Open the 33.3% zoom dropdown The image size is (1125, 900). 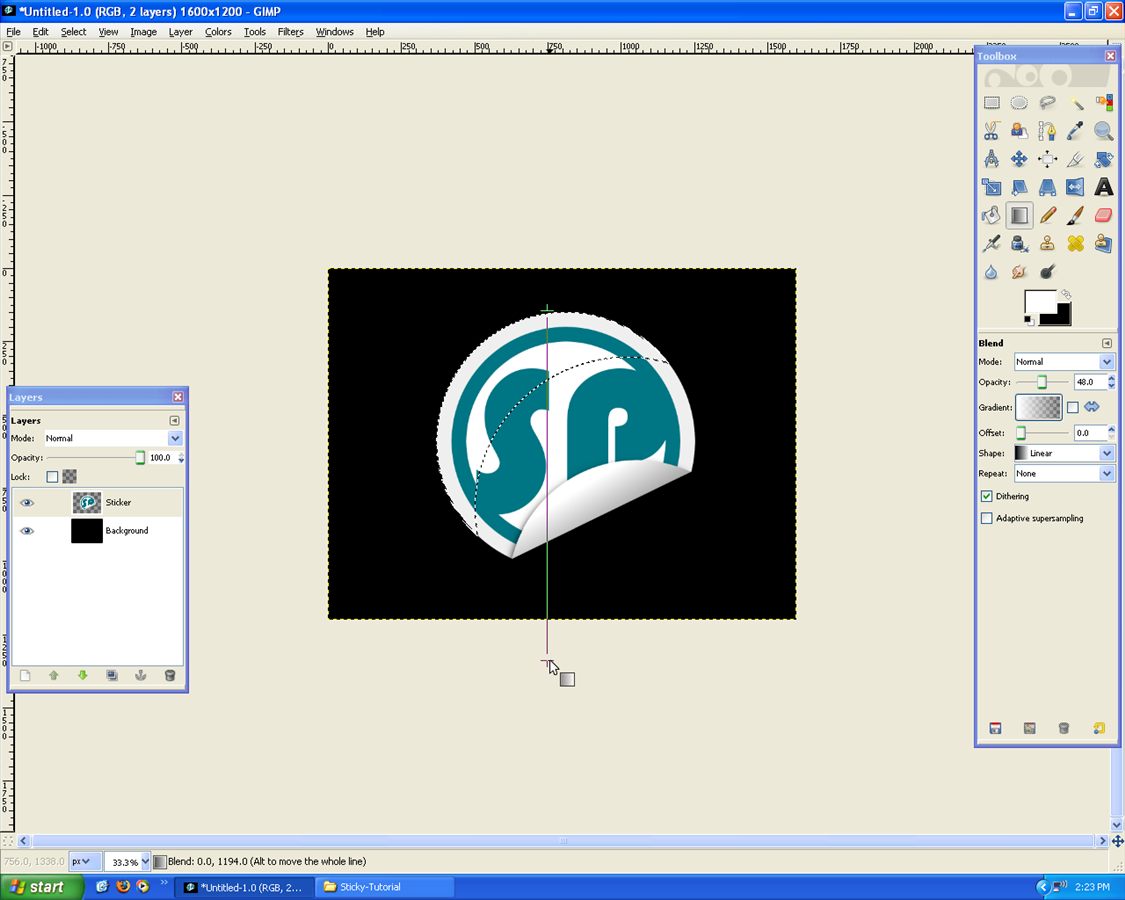127,861
